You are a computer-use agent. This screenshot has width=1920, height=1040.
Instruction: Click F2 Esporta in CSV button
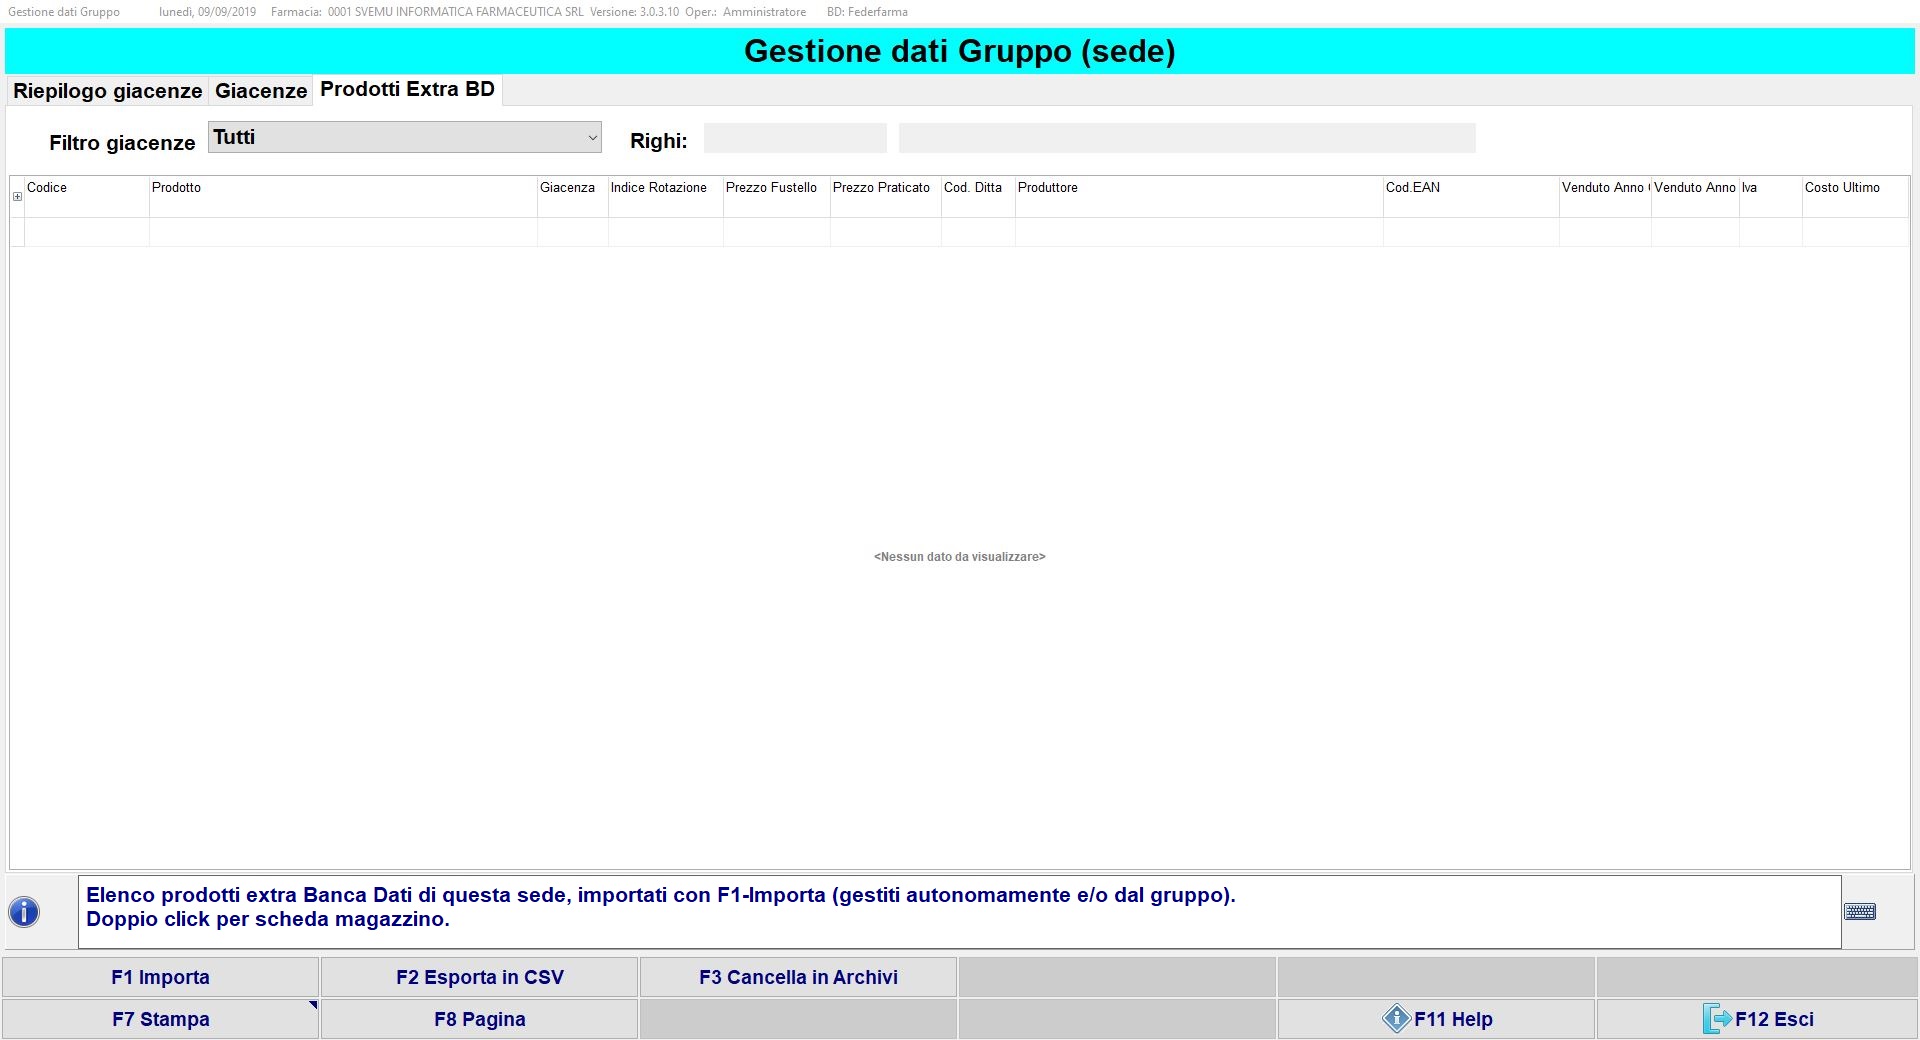(x=479, y=977)
